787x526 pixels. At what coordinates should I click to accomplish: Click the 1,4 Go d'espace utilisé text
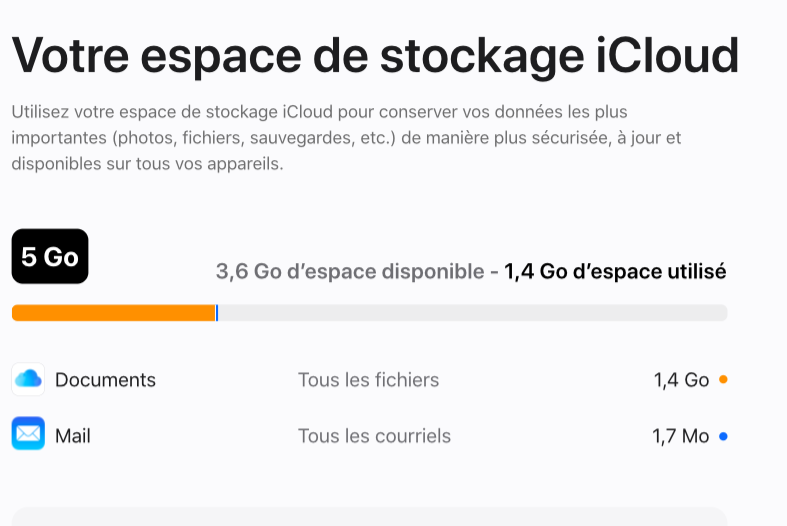coord(615,272)
